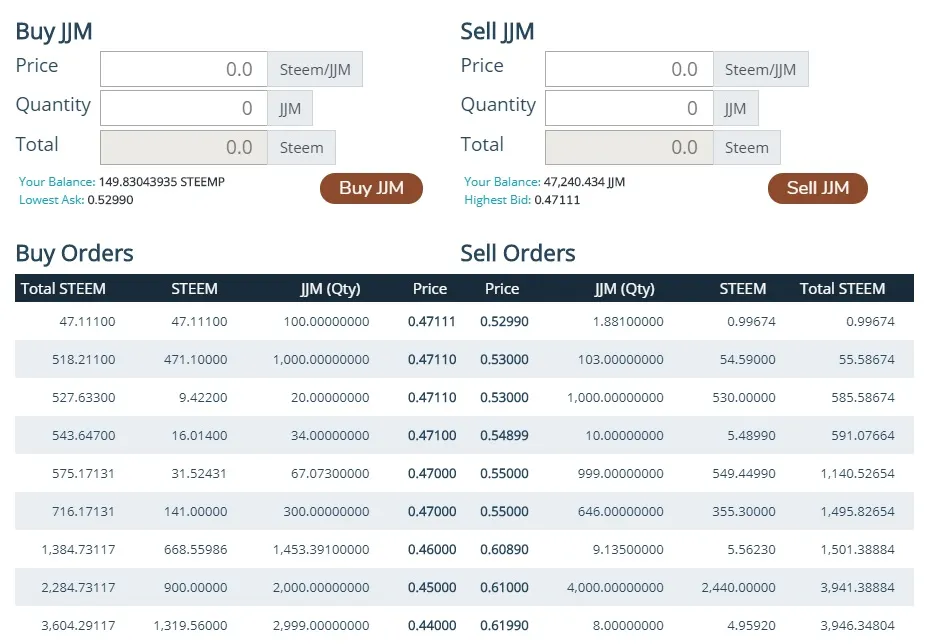Pick the buy order priced 0.46000
The image size is (950, 644).
coord(431,549)
